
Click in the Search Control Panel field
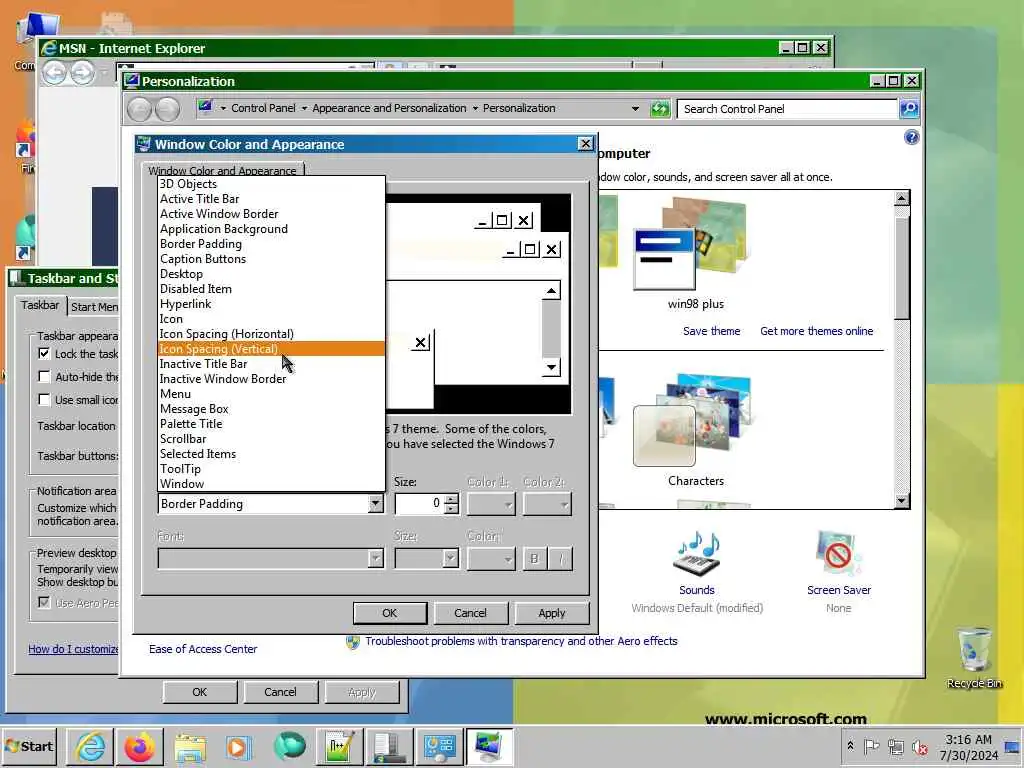coord(788,109)
